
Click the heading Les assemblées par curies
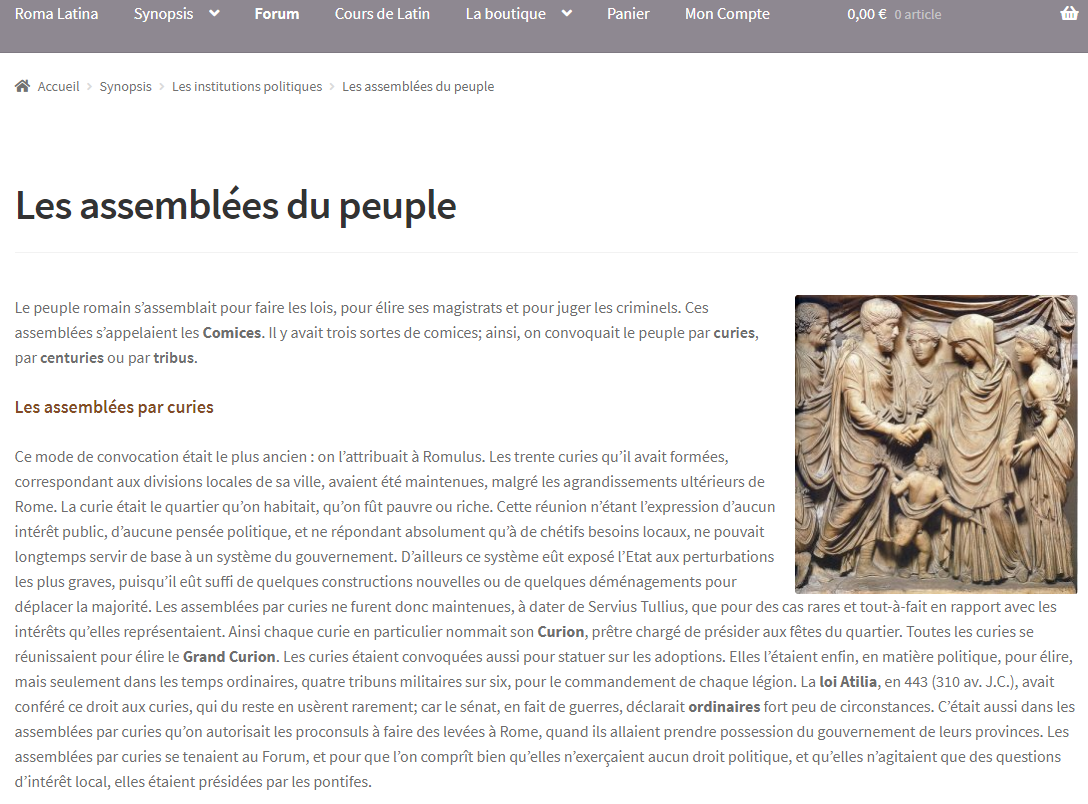[x=114, y=407]
